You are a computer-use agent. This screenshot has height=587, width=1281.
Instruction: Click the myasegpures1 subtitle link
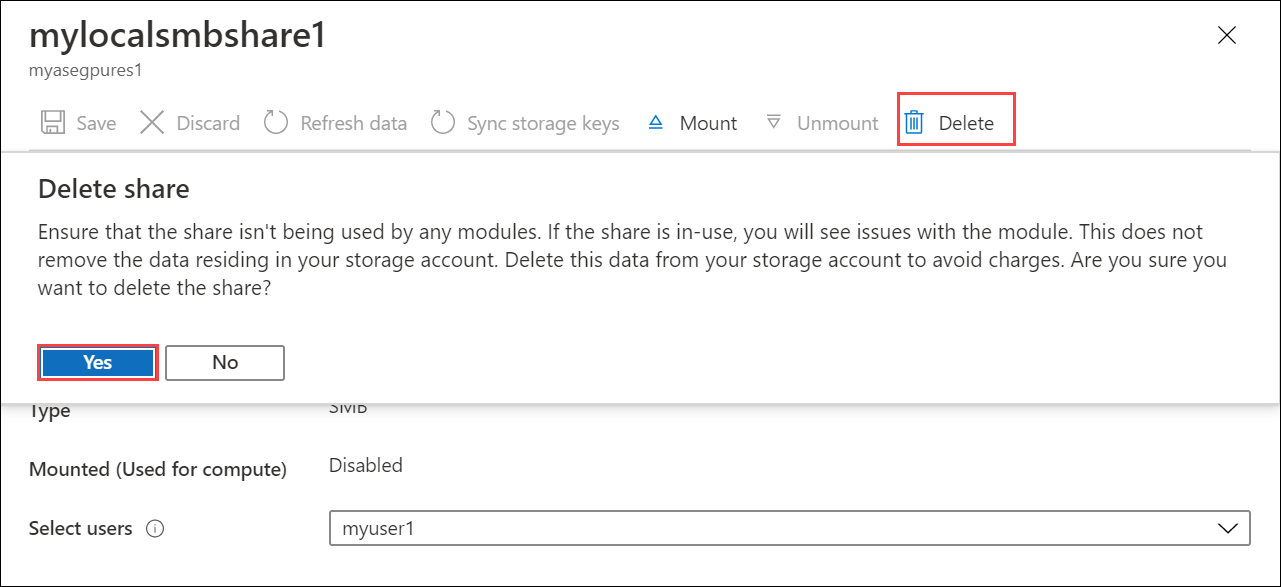[84, 70]
